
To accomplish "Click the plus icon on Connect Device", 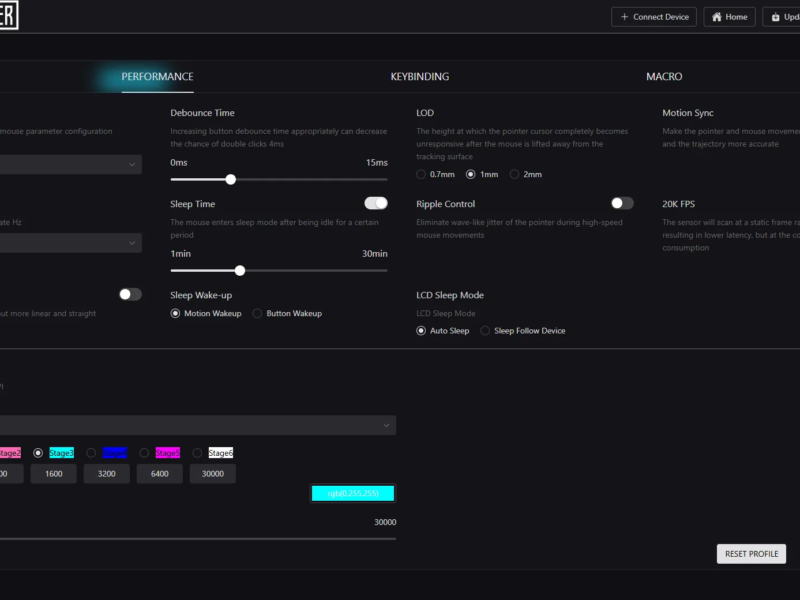I will point(624,17).
